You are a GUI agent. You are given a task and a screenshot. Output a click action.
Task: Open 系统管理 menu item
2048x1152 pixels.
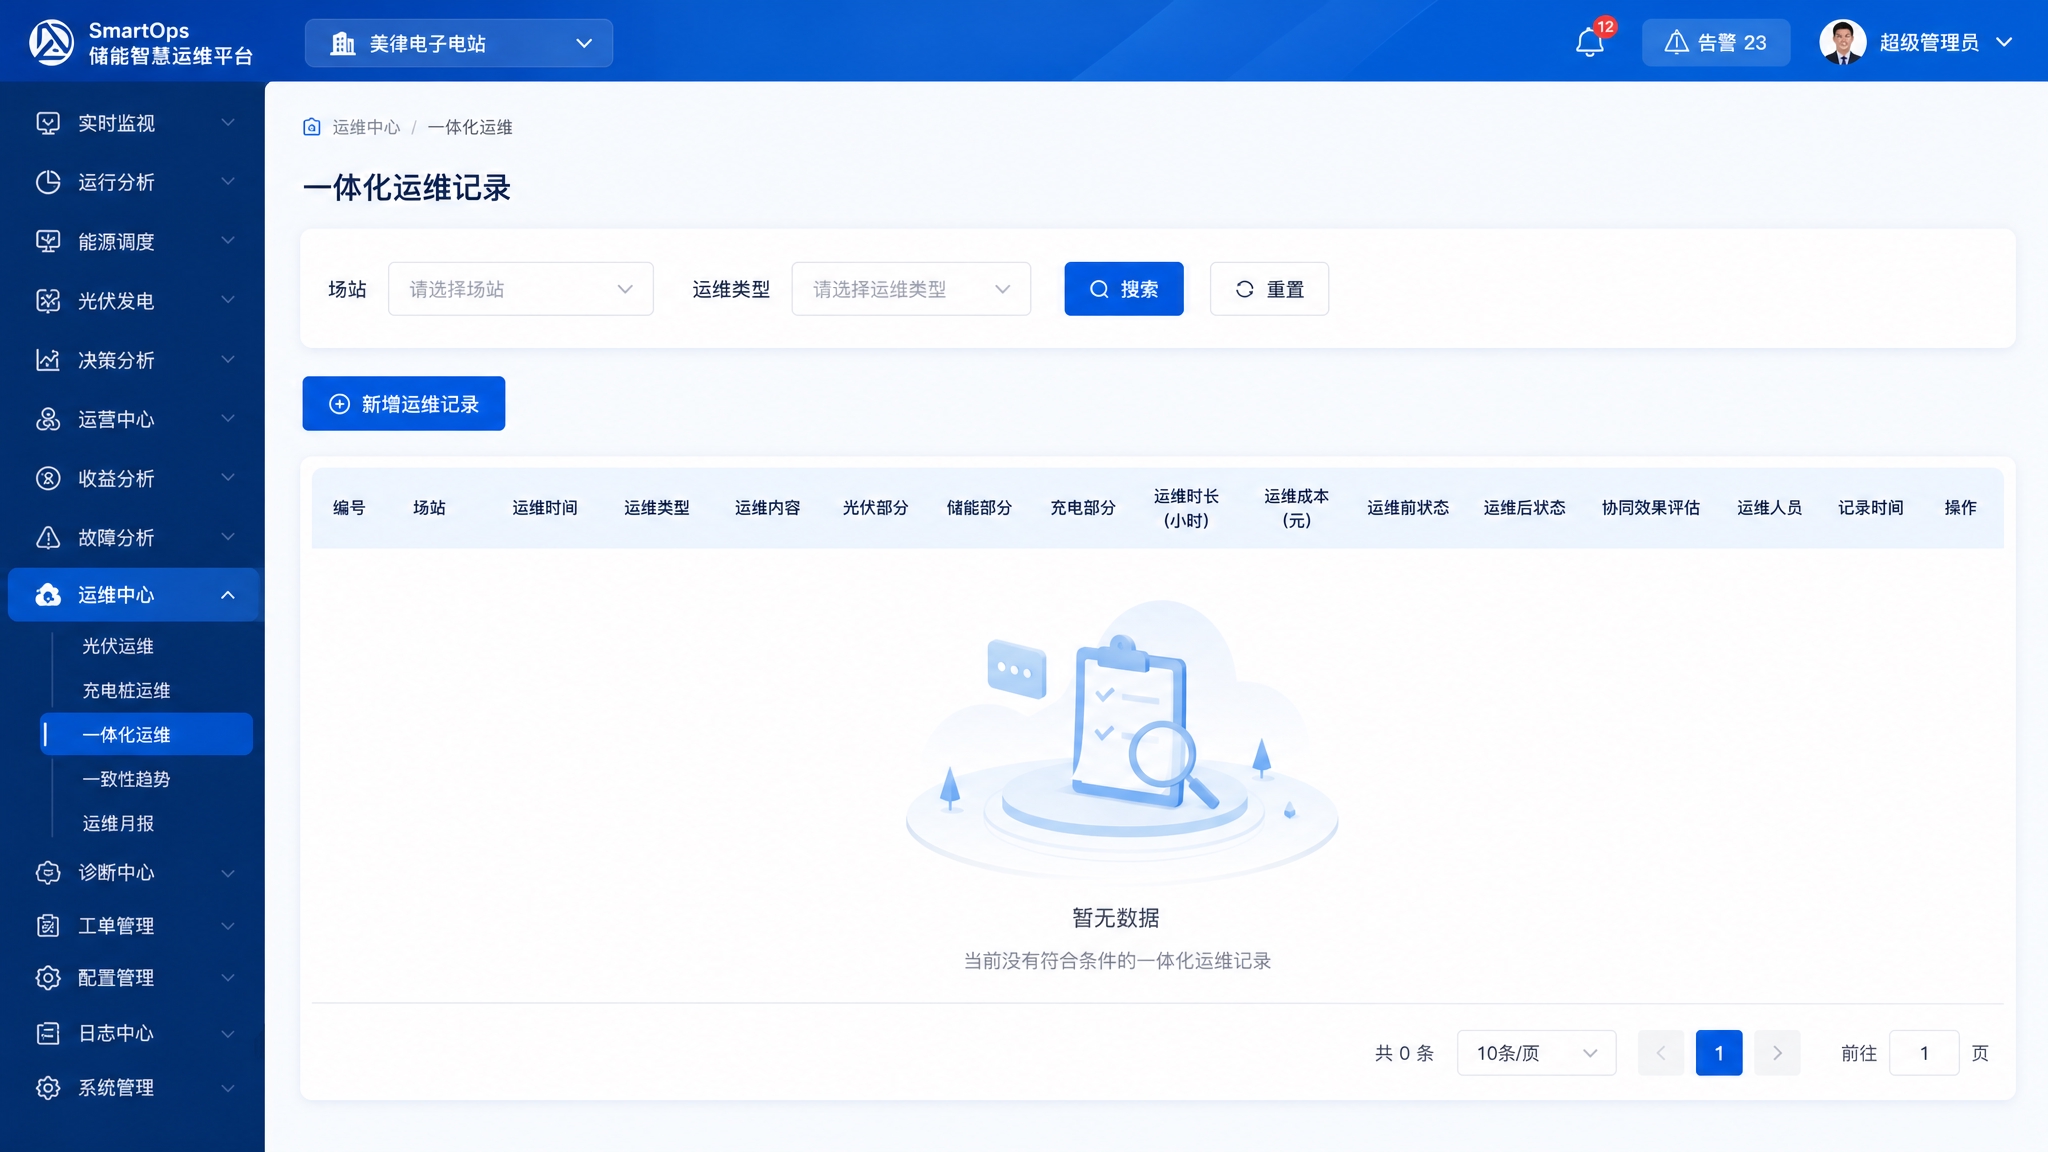132,1087
